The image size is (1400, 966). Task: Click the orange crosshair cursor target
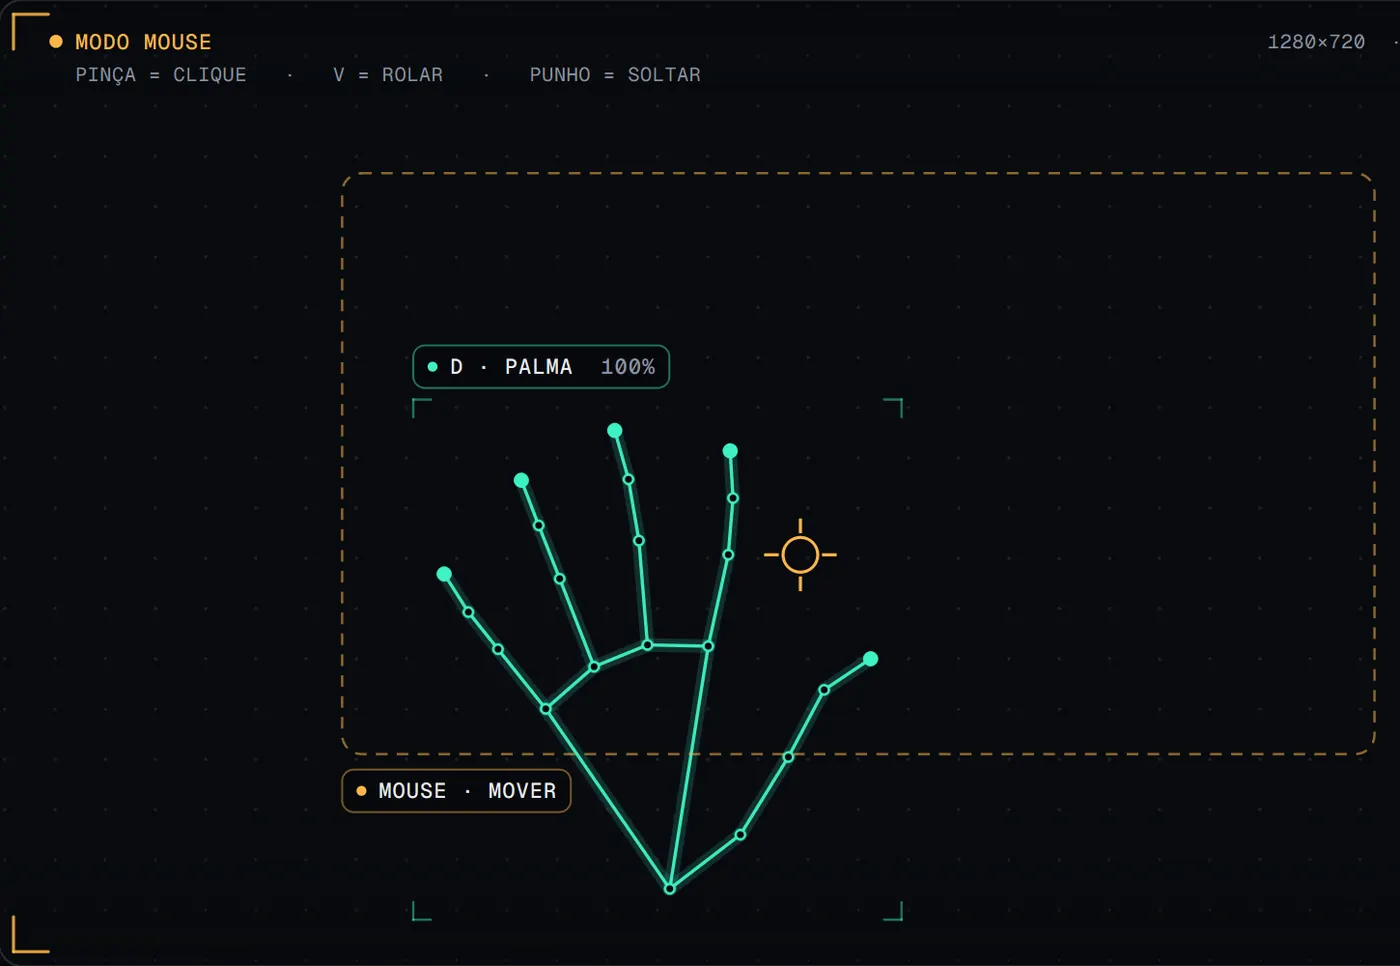800,555
